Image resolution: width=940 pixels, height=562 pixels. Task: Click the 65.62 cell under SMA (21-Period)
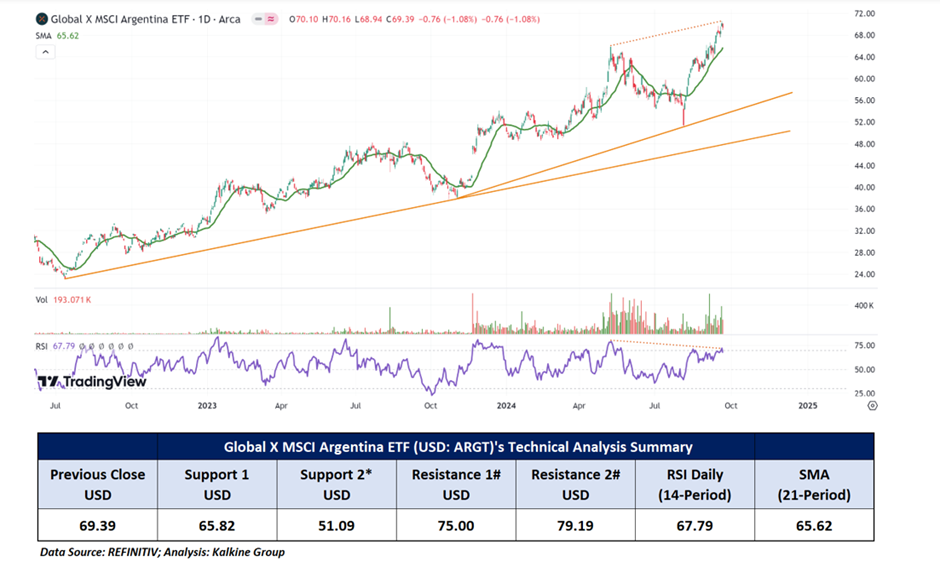coord(814,526)
